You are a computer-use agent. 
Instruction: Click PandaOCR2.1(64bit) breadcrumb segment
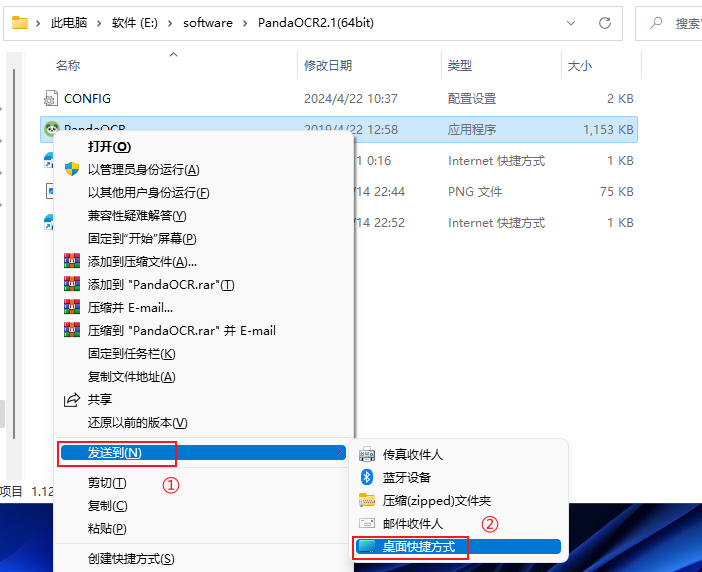pyautogui.click(x=316, y=23)
